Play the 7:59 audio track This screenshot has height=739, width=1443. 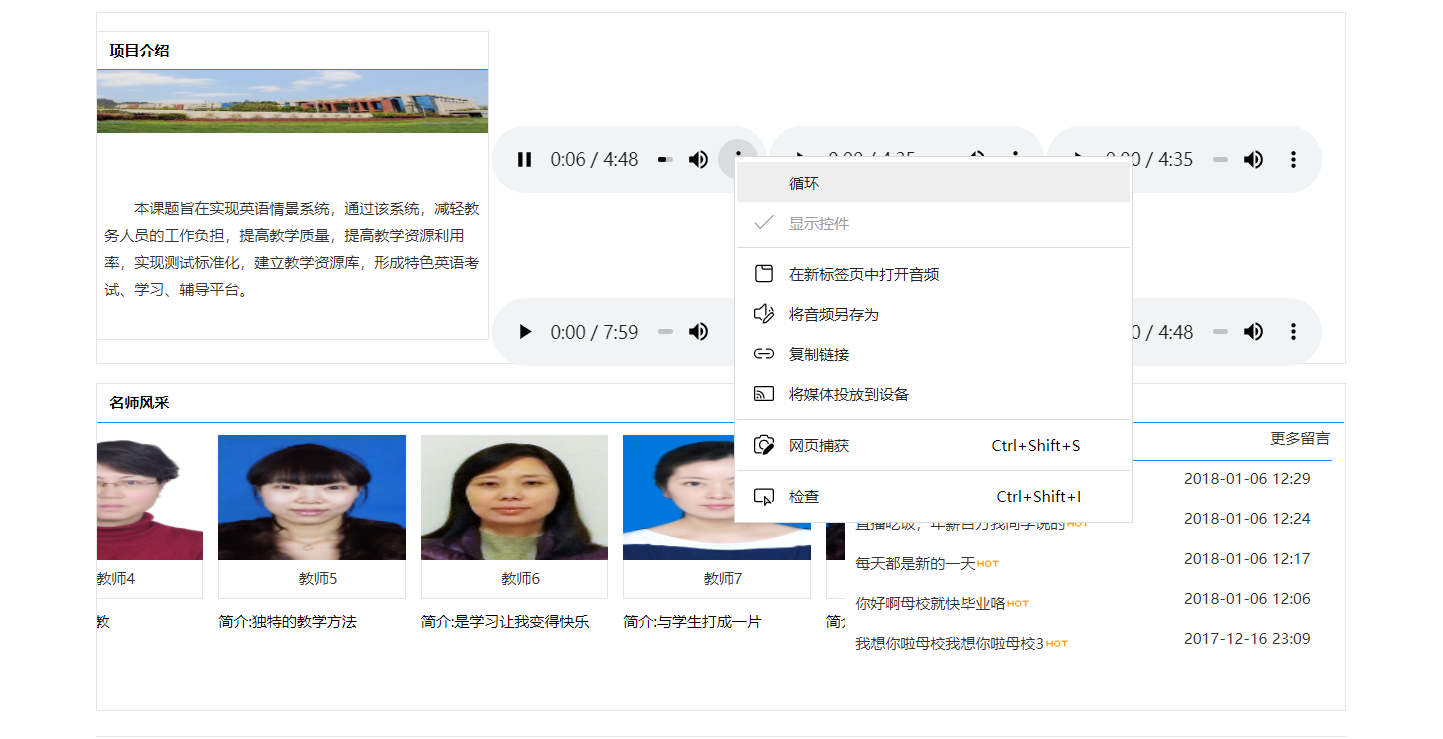(x=524, y=331)
